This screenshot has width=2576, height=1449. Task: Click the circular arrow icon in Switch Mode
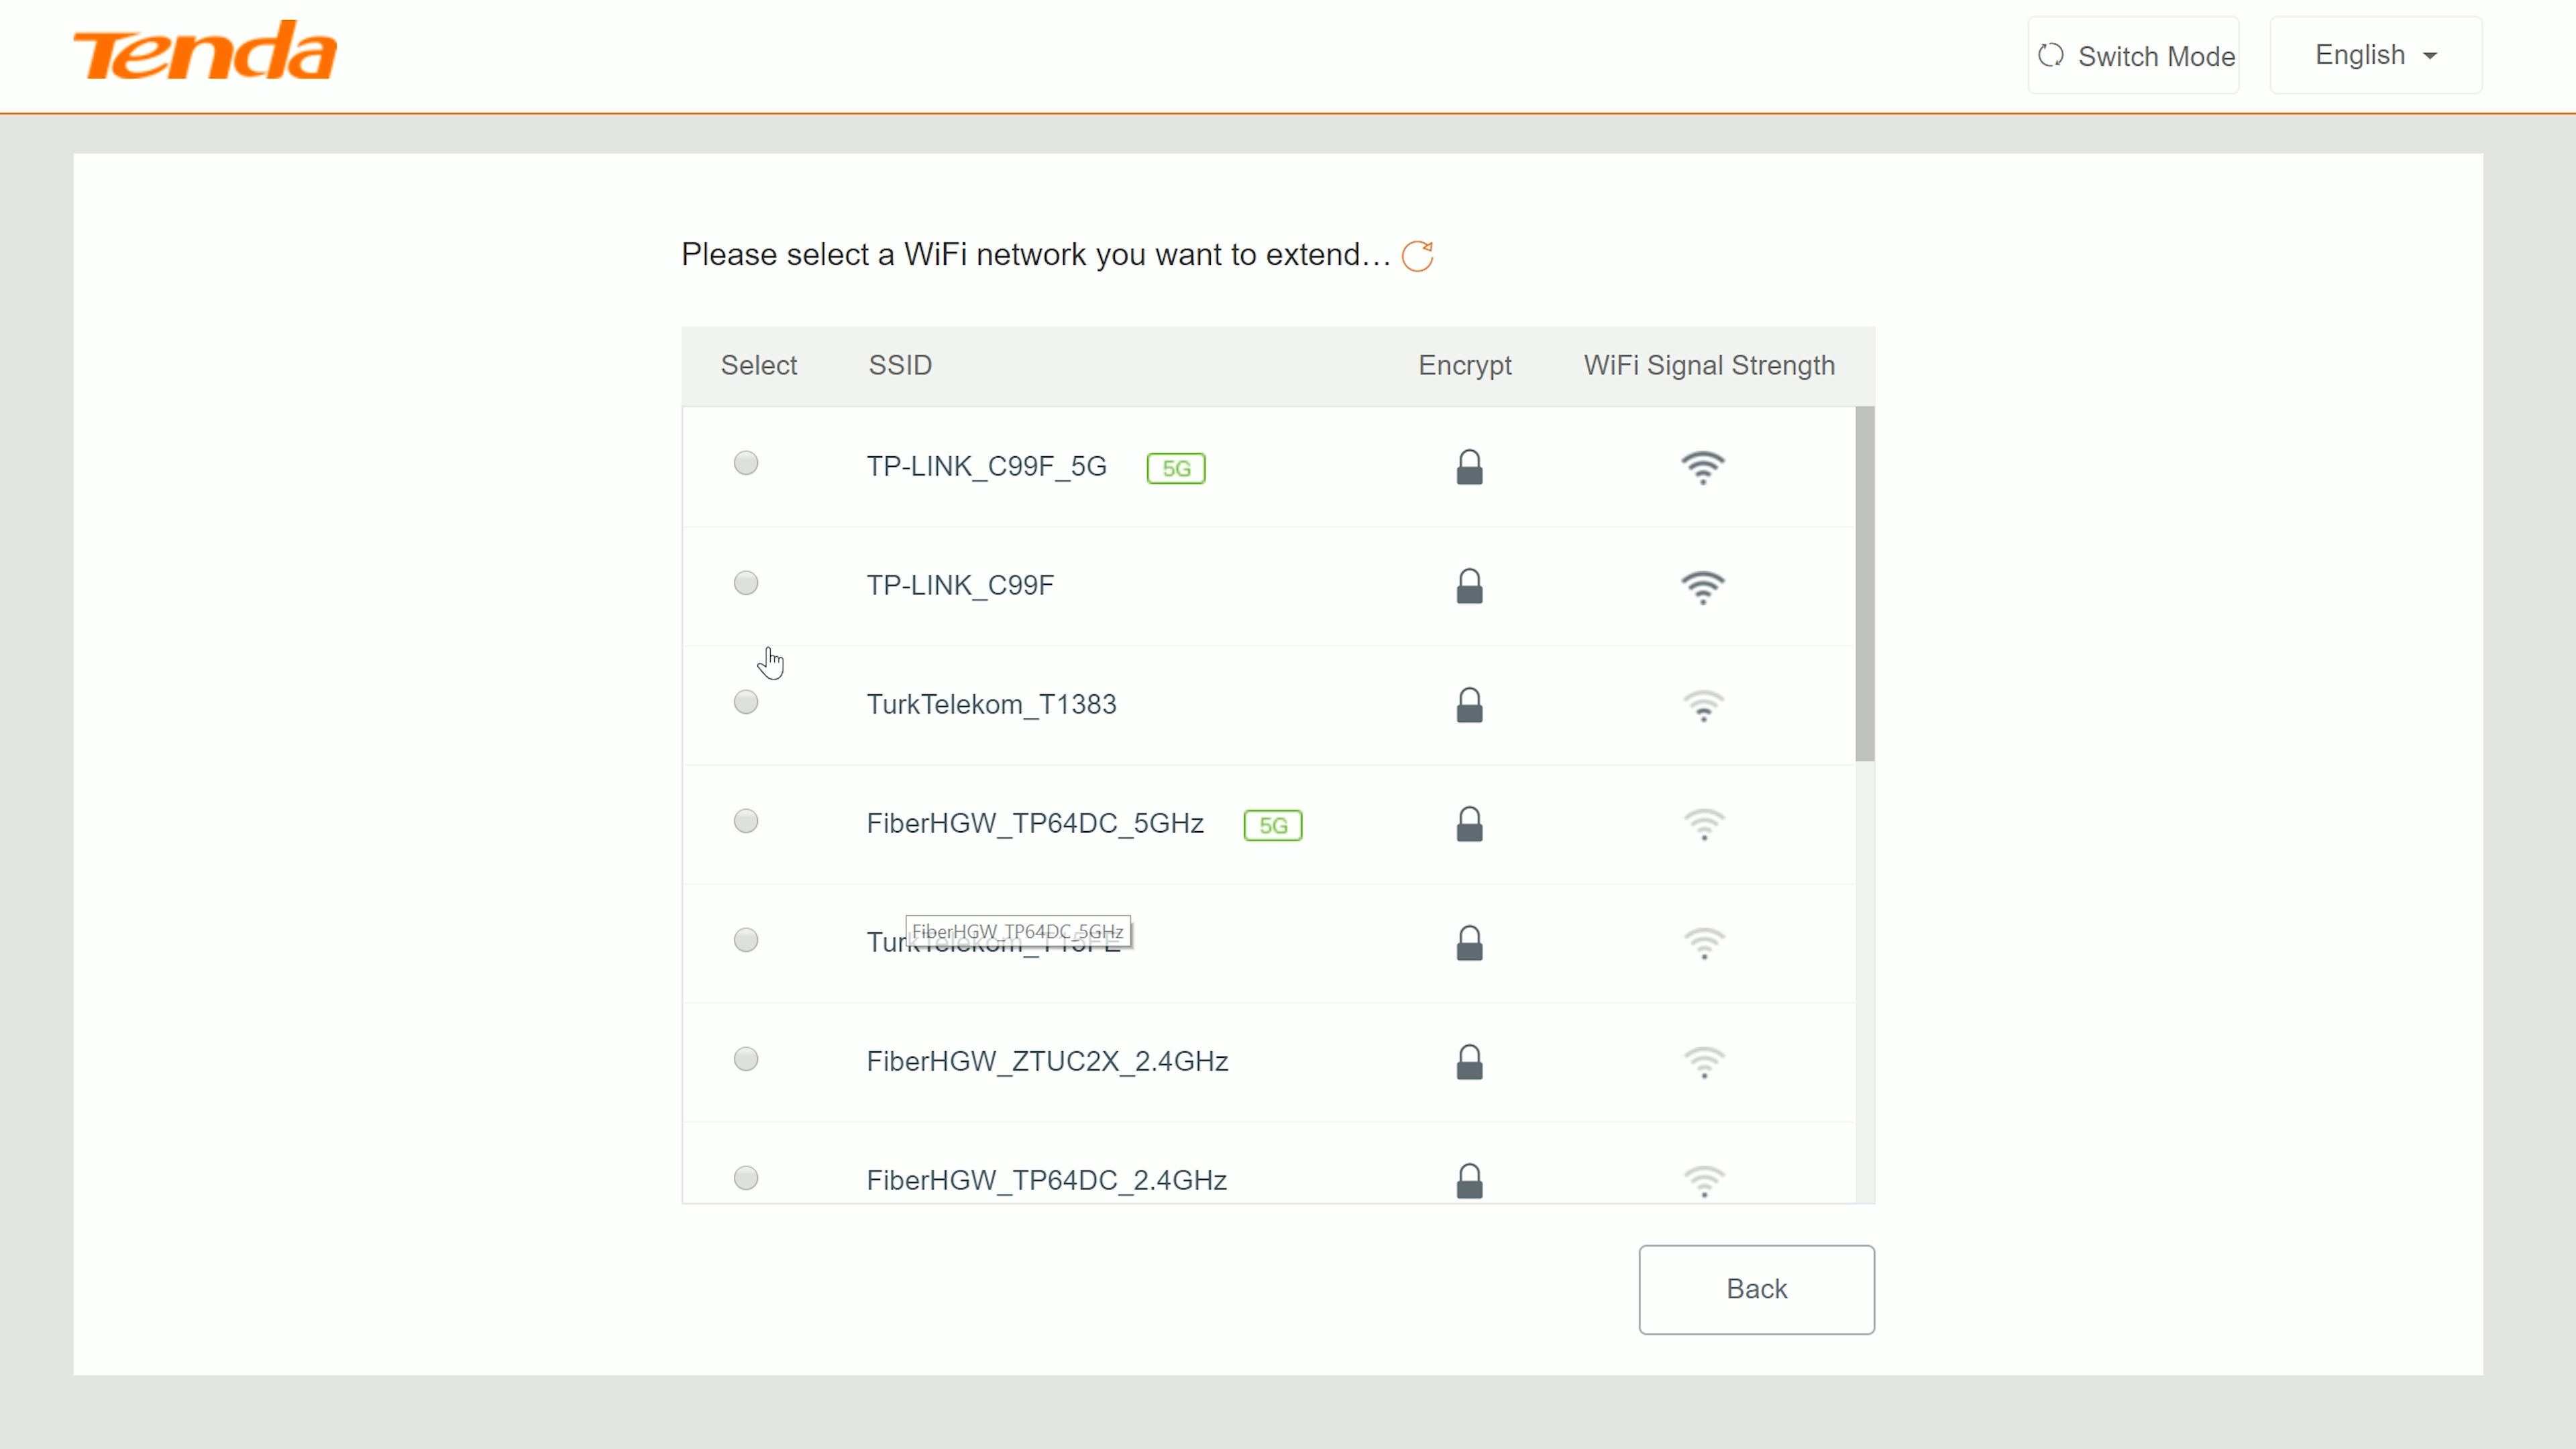tap(2051, 55)
